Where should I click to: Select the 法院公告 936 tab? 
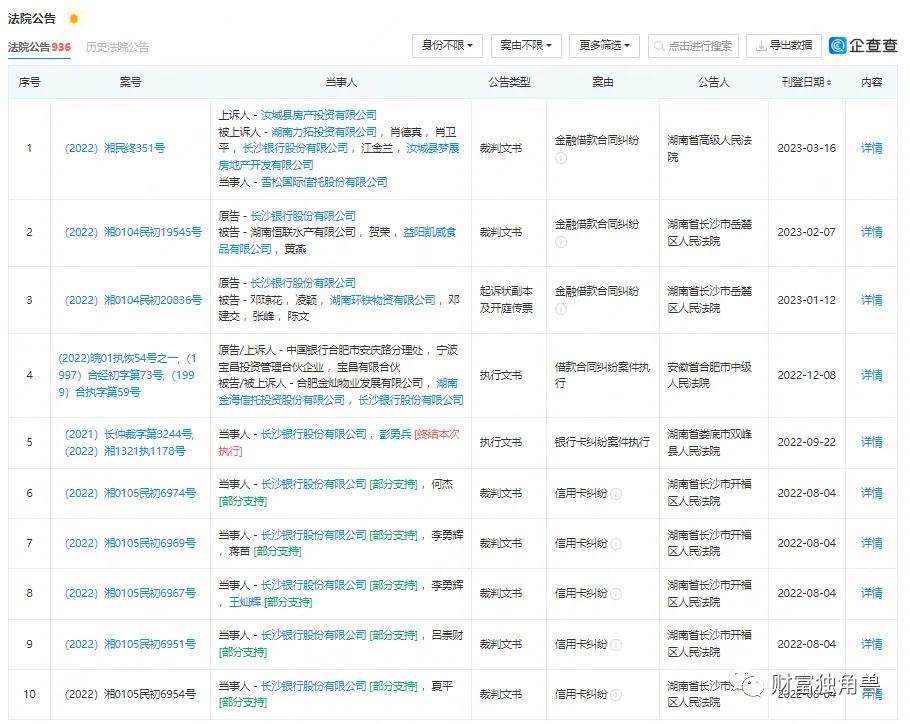(x=39, y=47)
